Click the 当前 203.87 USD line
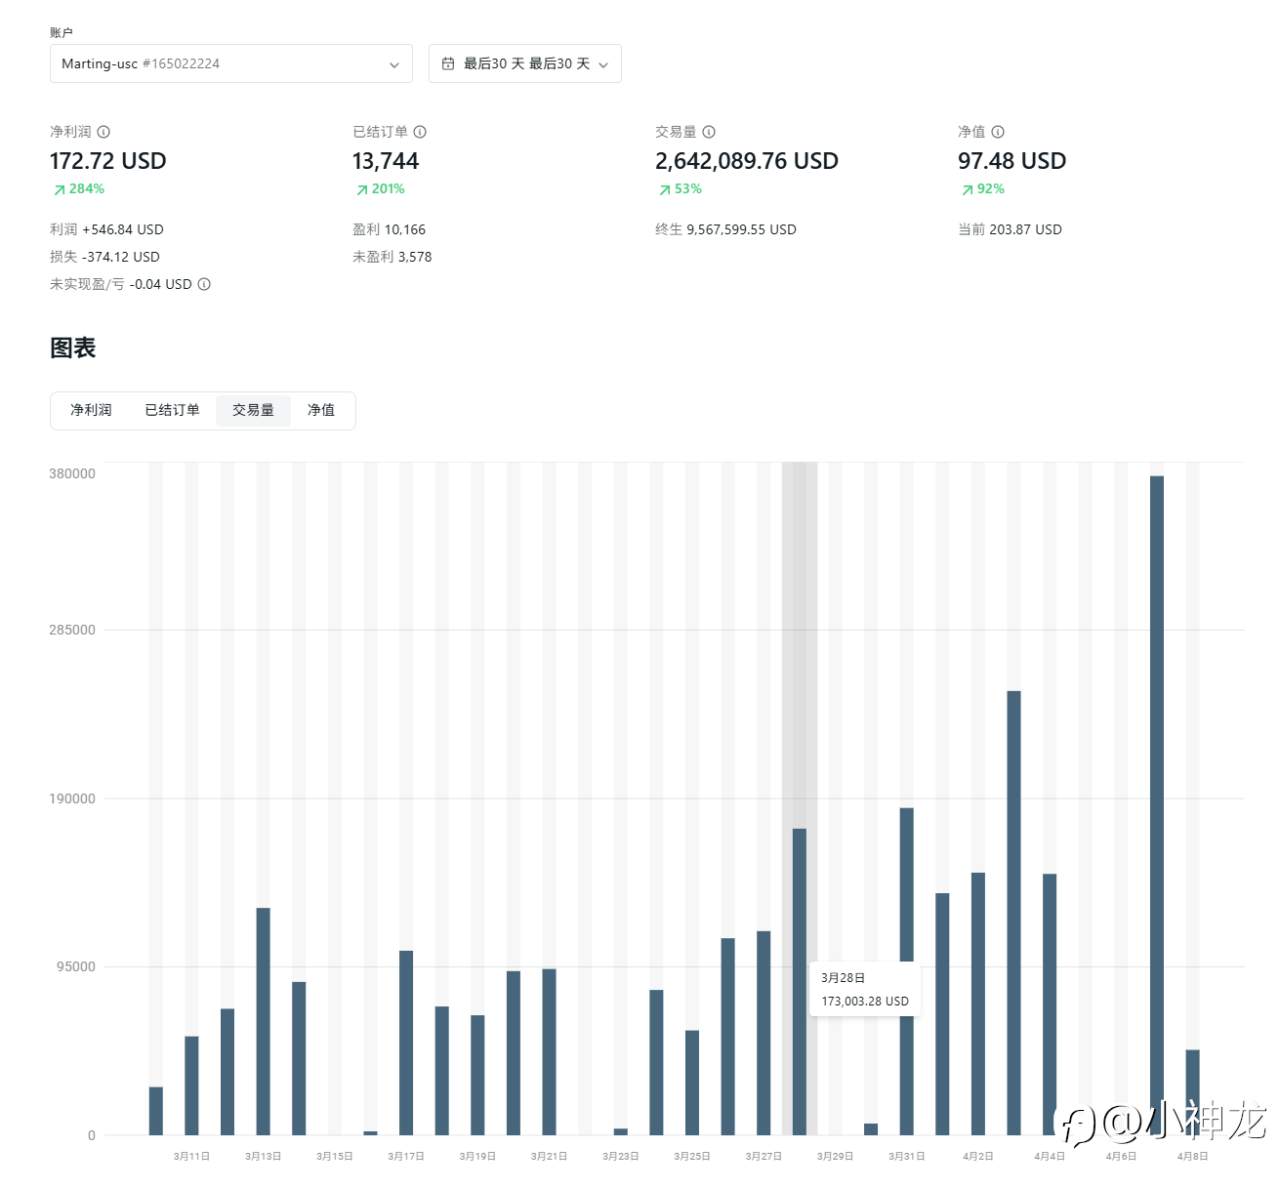Viewport: 1280px width, 1188px height. [1010, 230]
